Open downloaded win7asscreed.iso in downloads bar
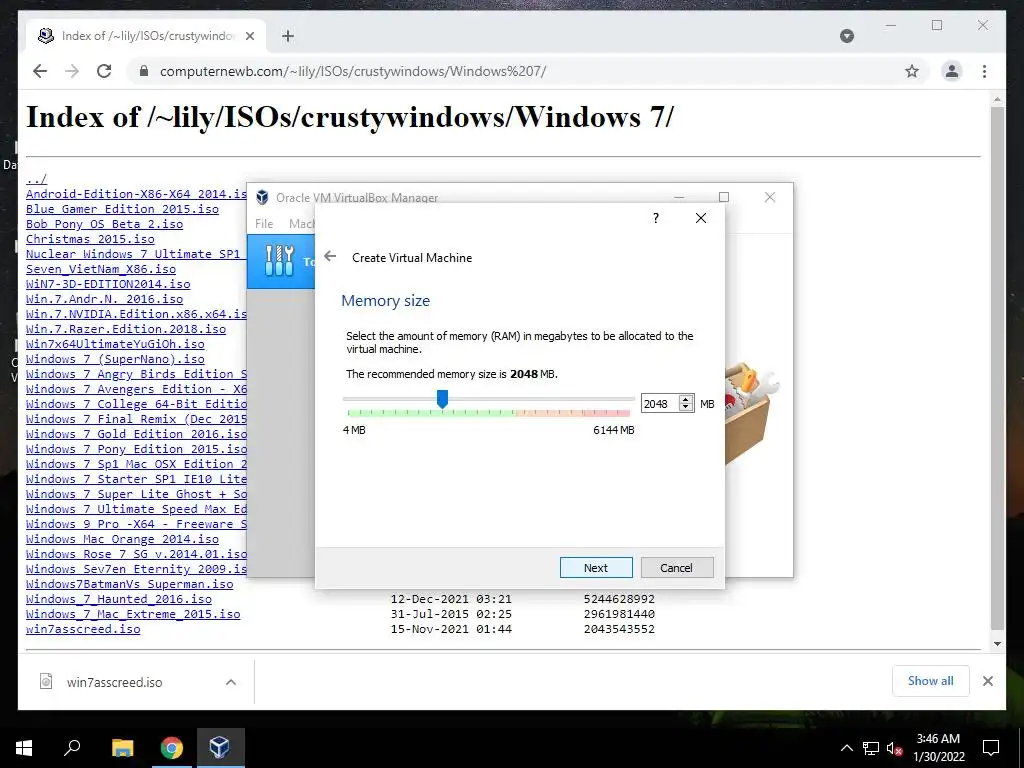Screen dimensions: 1024x768 click(114, 682)
